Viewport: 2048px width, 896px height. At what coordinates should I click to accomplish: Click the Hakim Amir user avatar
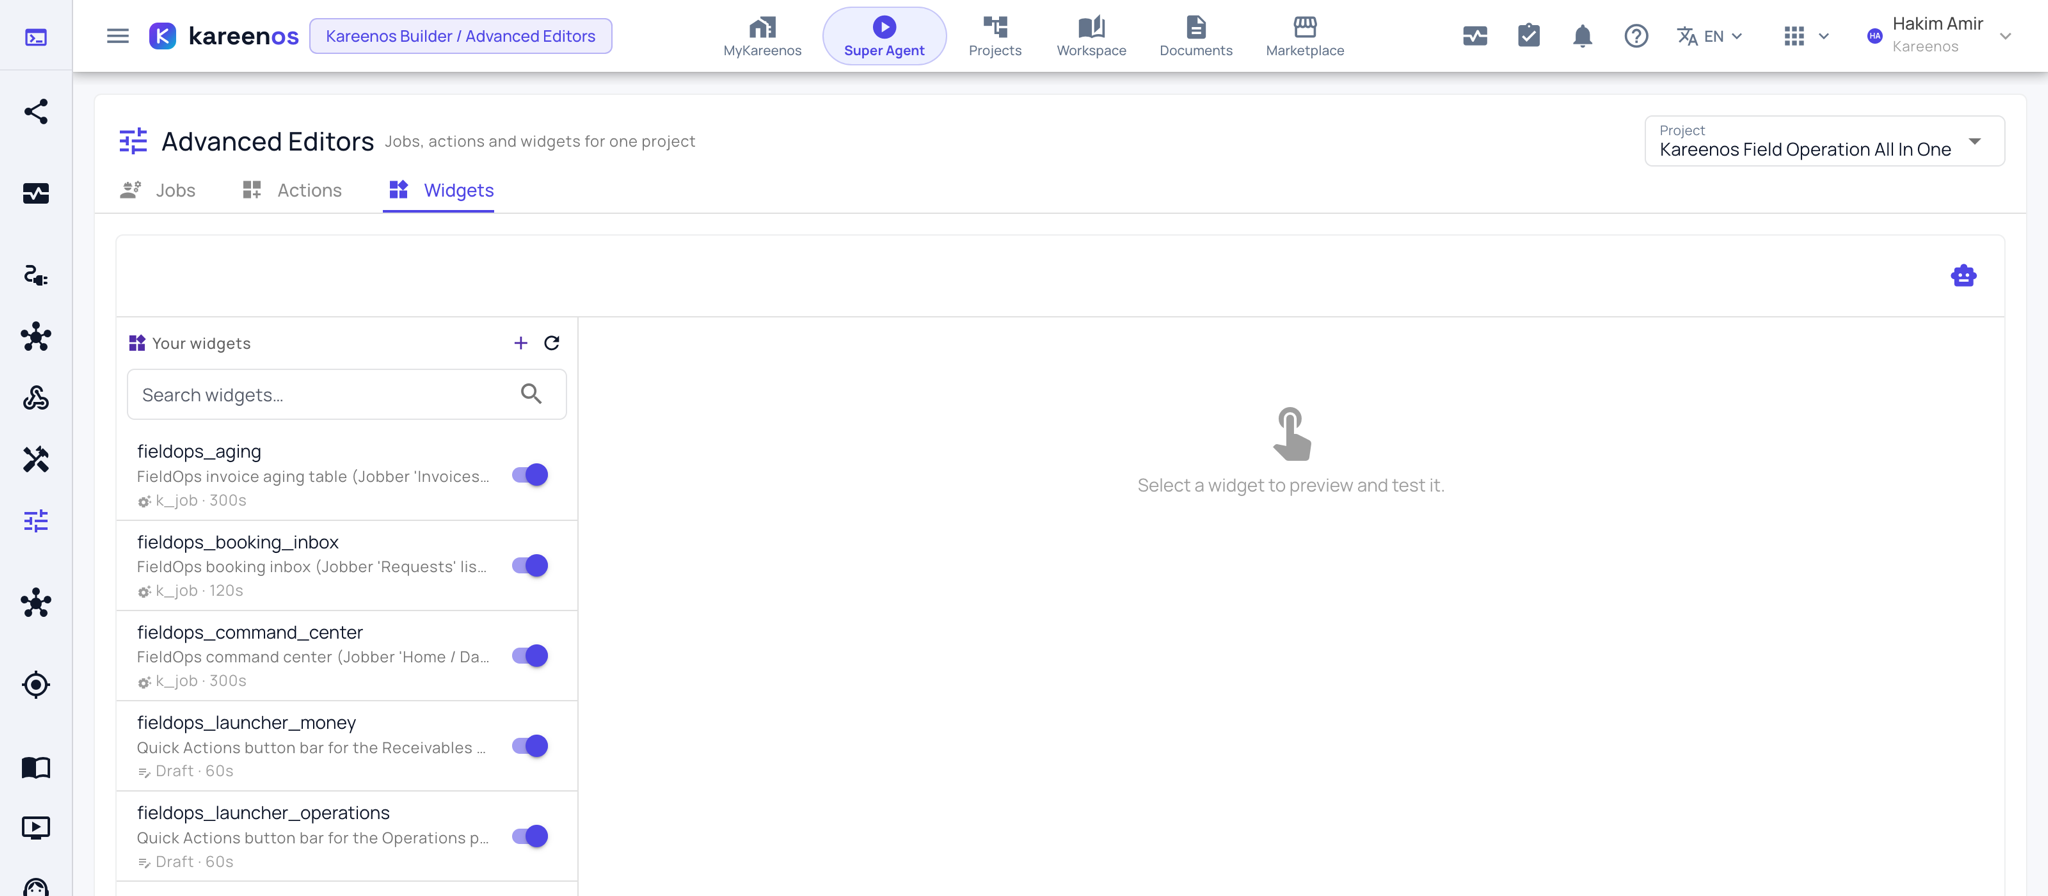point(1875,36)
